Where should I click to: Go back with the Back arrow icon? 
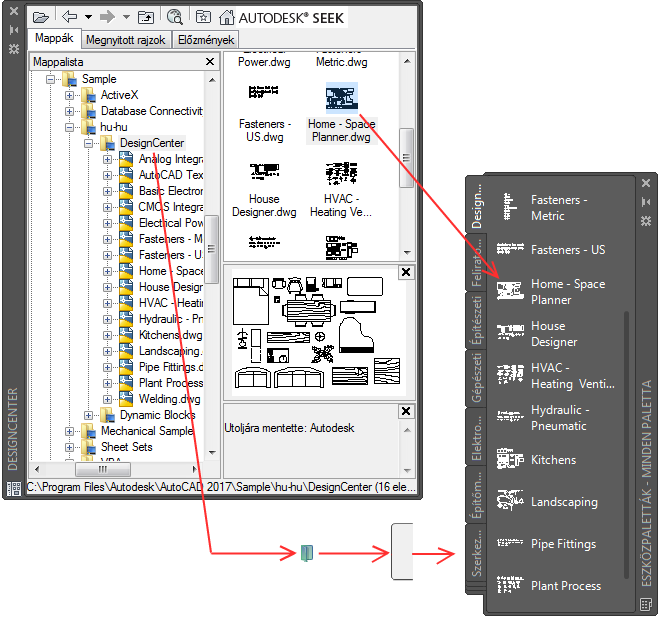69,17
